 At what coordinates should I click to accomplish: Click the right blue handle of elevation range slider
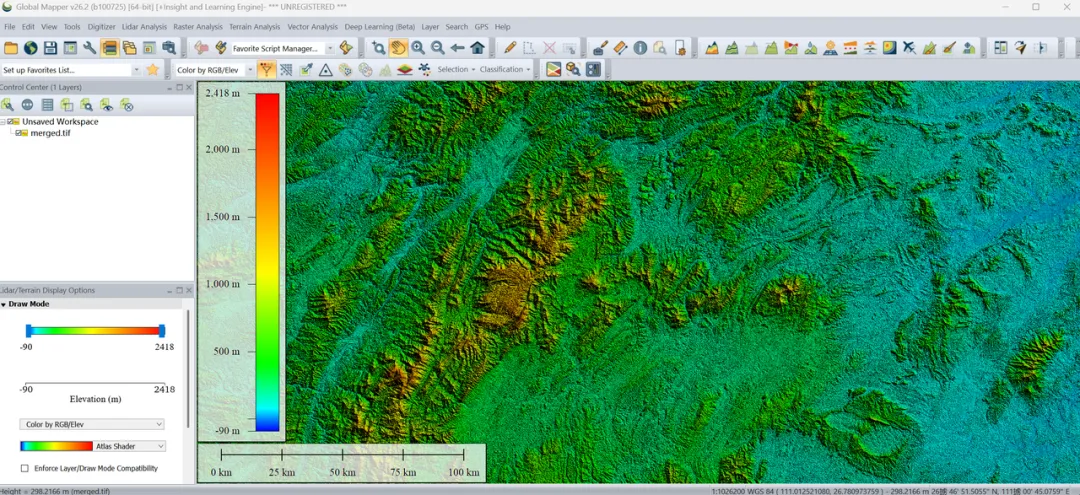coord(162,331)
